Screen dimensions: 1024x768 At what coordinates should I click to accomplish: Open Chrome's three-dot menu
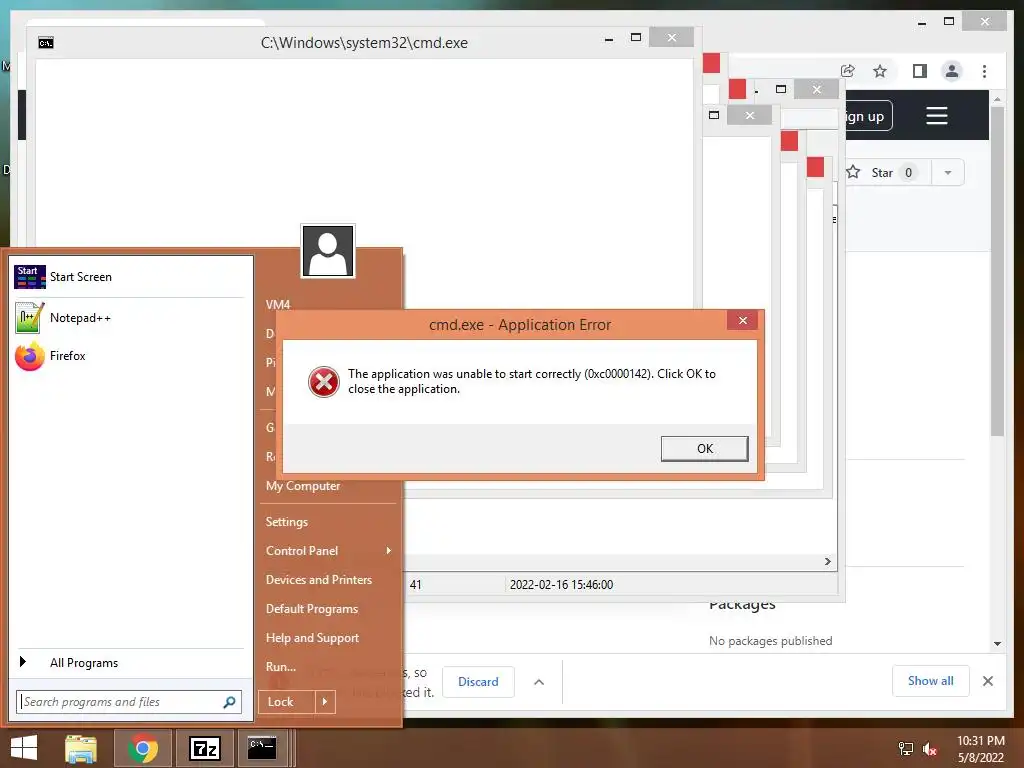(x=984, y=71)
